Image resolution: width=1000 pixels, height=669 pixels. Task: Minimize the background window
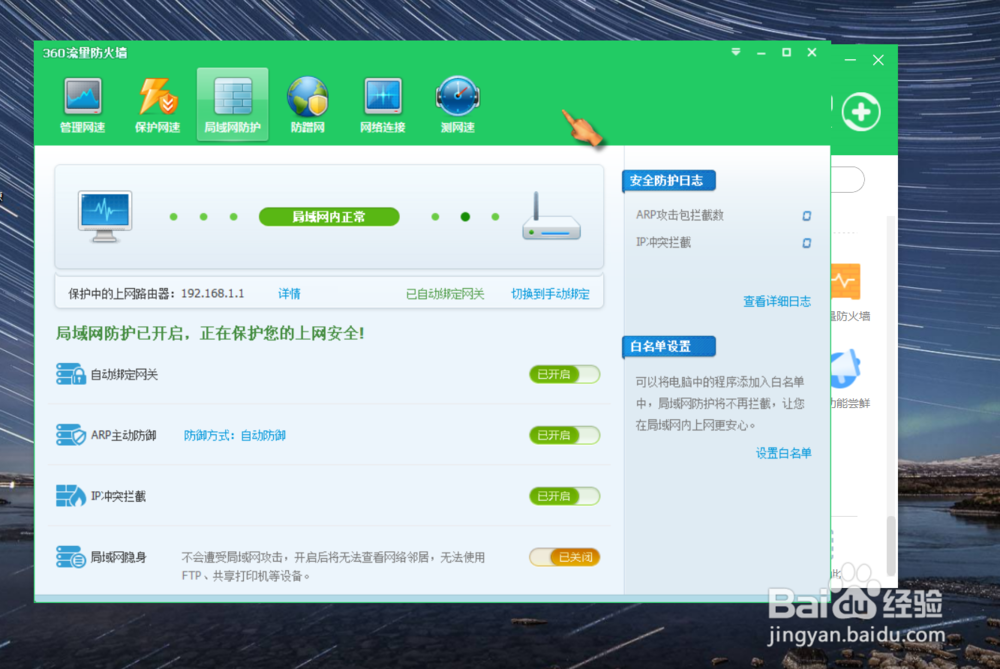coord(850,60)
